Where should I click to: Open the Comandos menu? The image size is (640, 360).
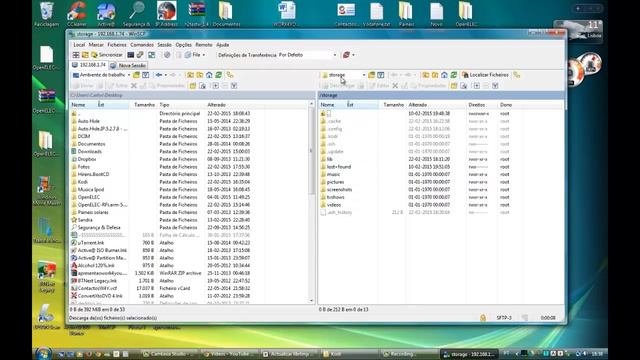tap(142, 44)
